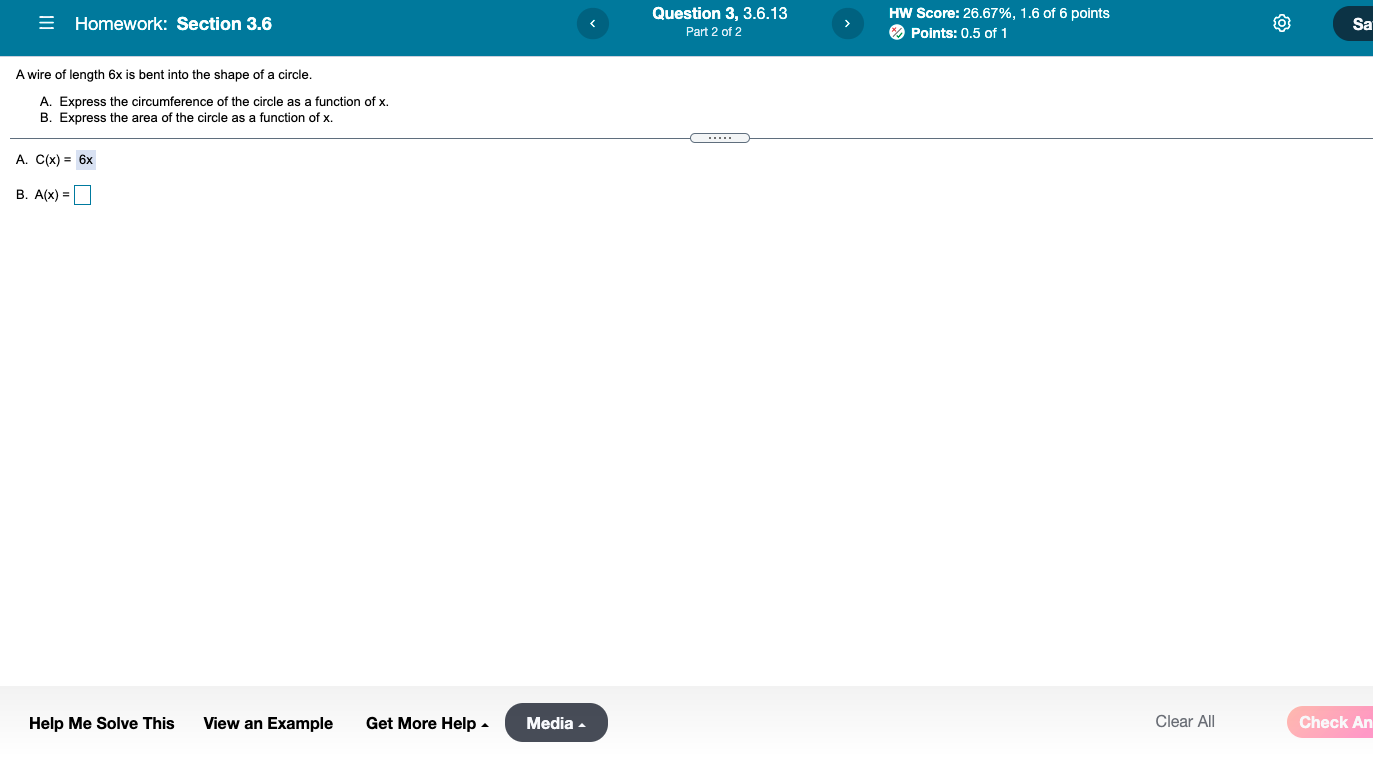1373x762 pixels.
Task: Click the wire of length 6x problem statement
Action: click(x=164, y=75)
